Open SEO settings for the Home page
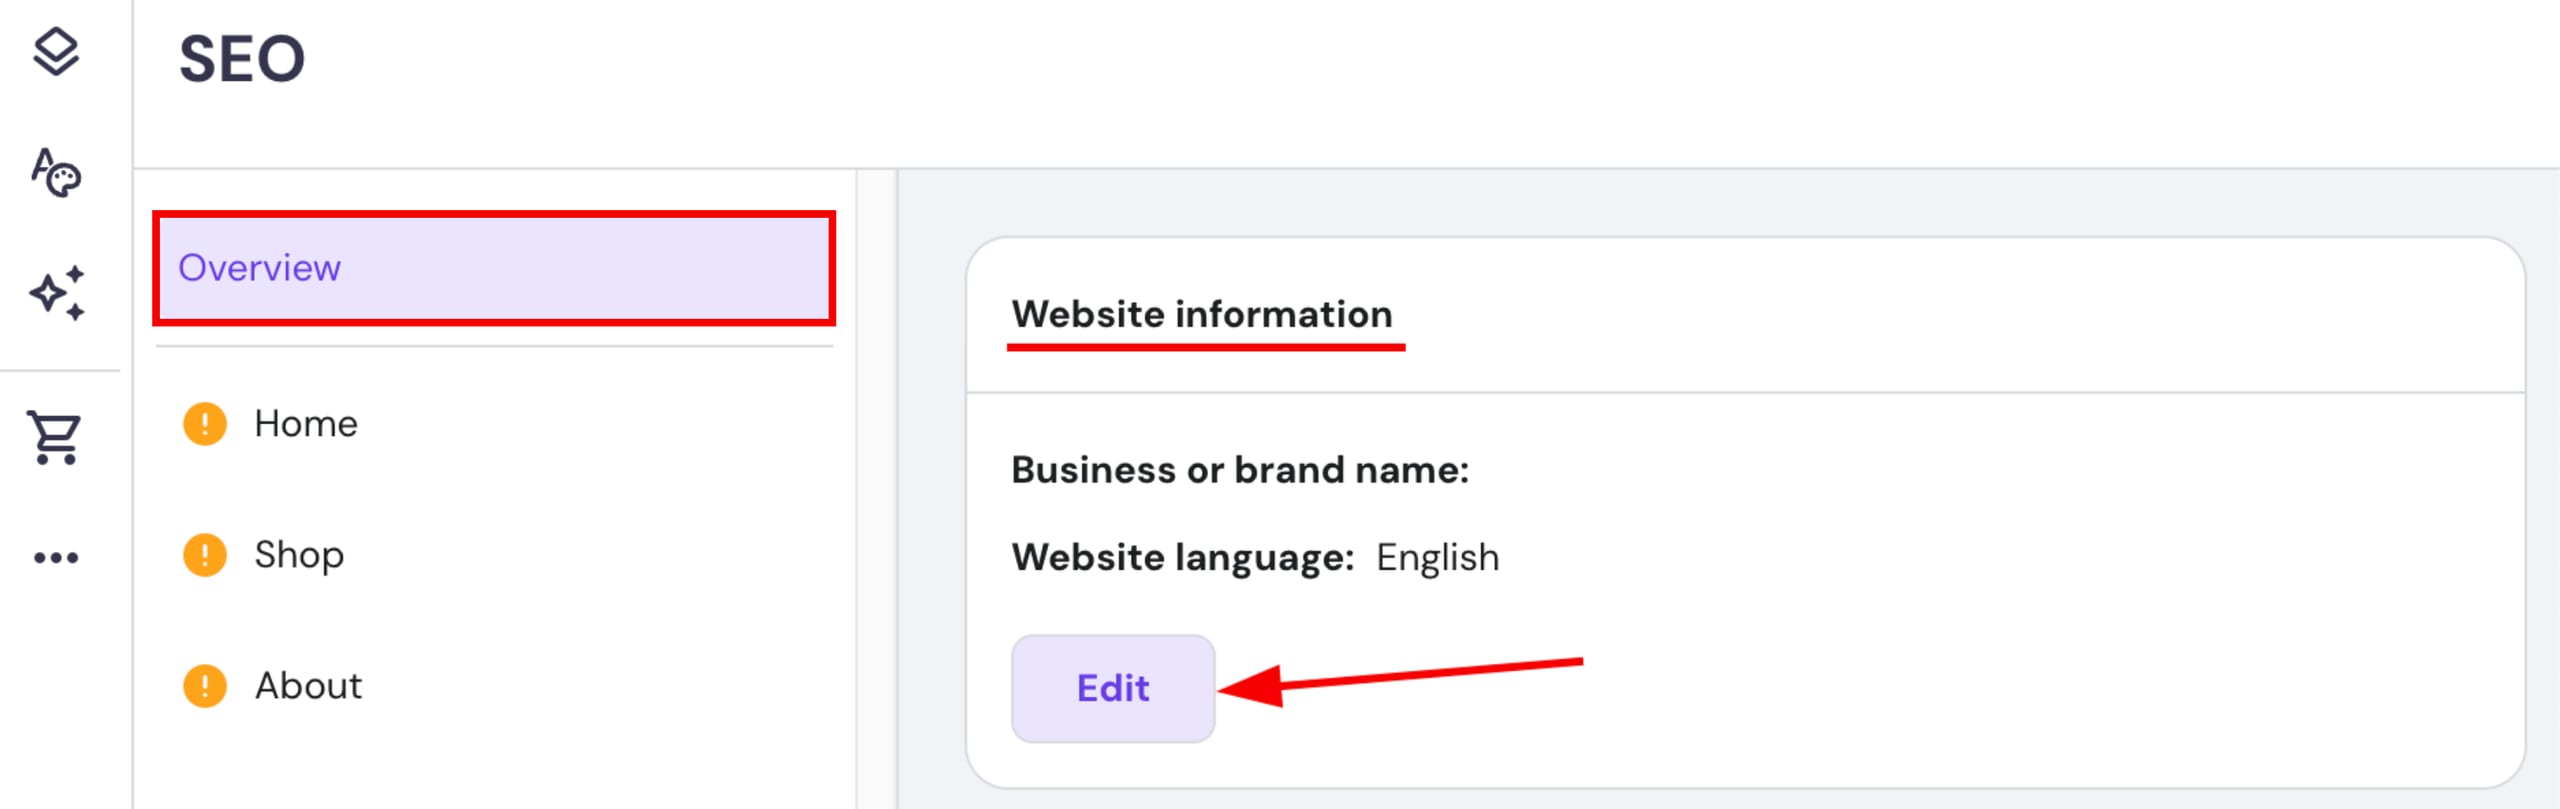2560x809 pixels. (x=306, y=422)
